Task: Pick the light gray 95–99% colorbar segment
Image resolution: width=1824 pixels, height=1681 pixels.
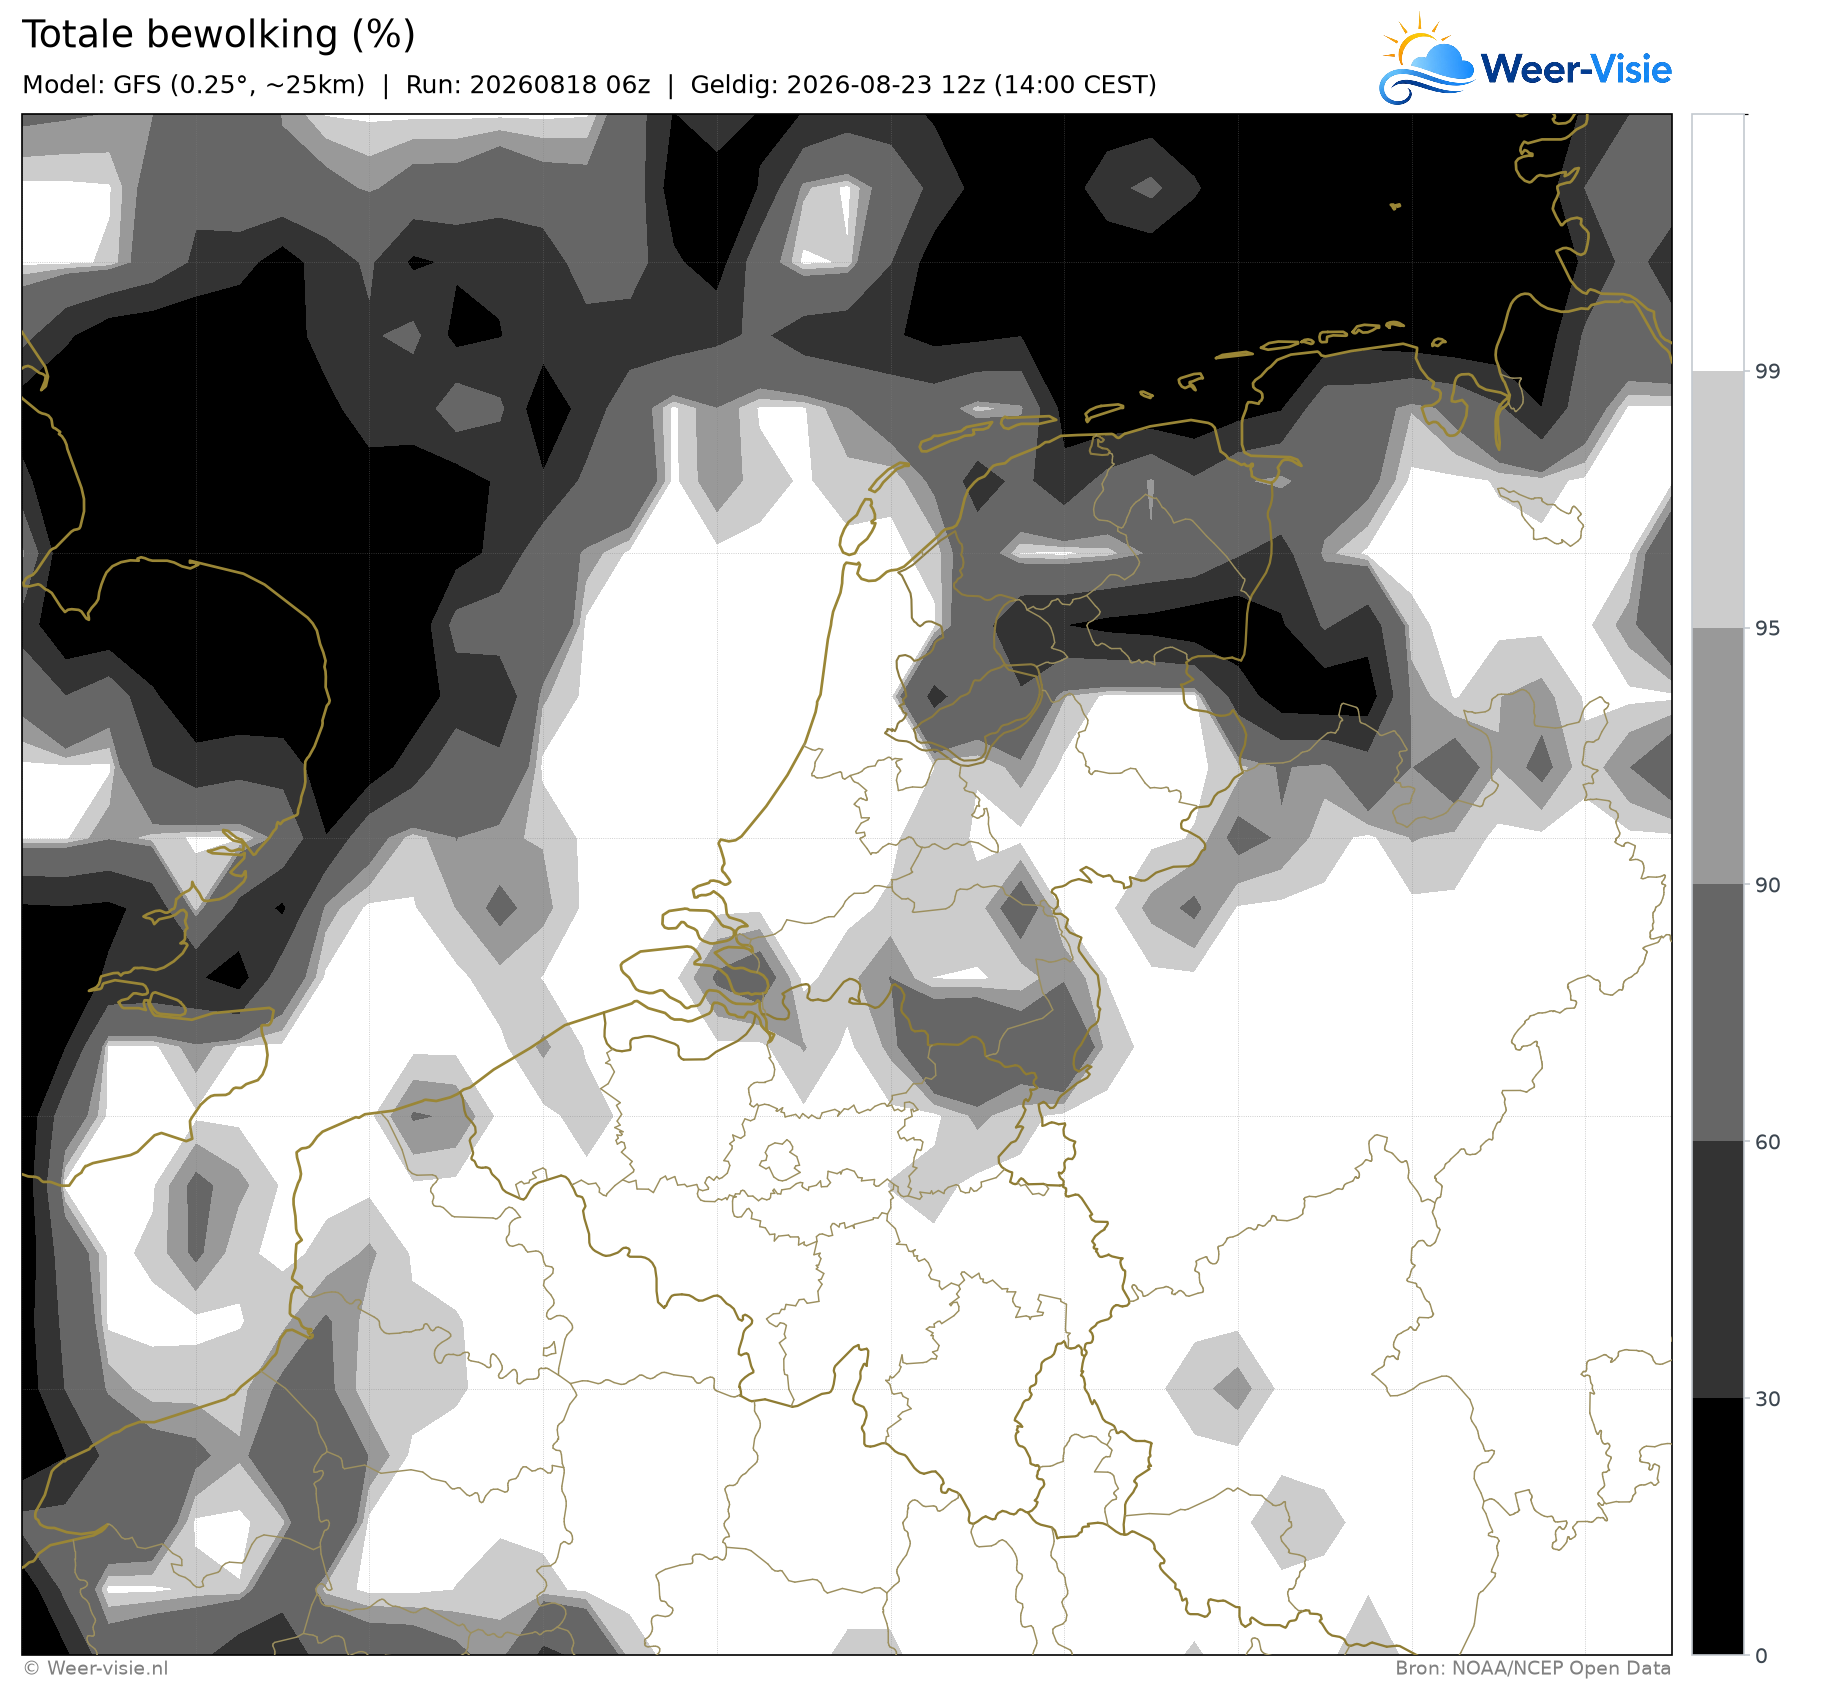Action: (x=1718, y=500)
